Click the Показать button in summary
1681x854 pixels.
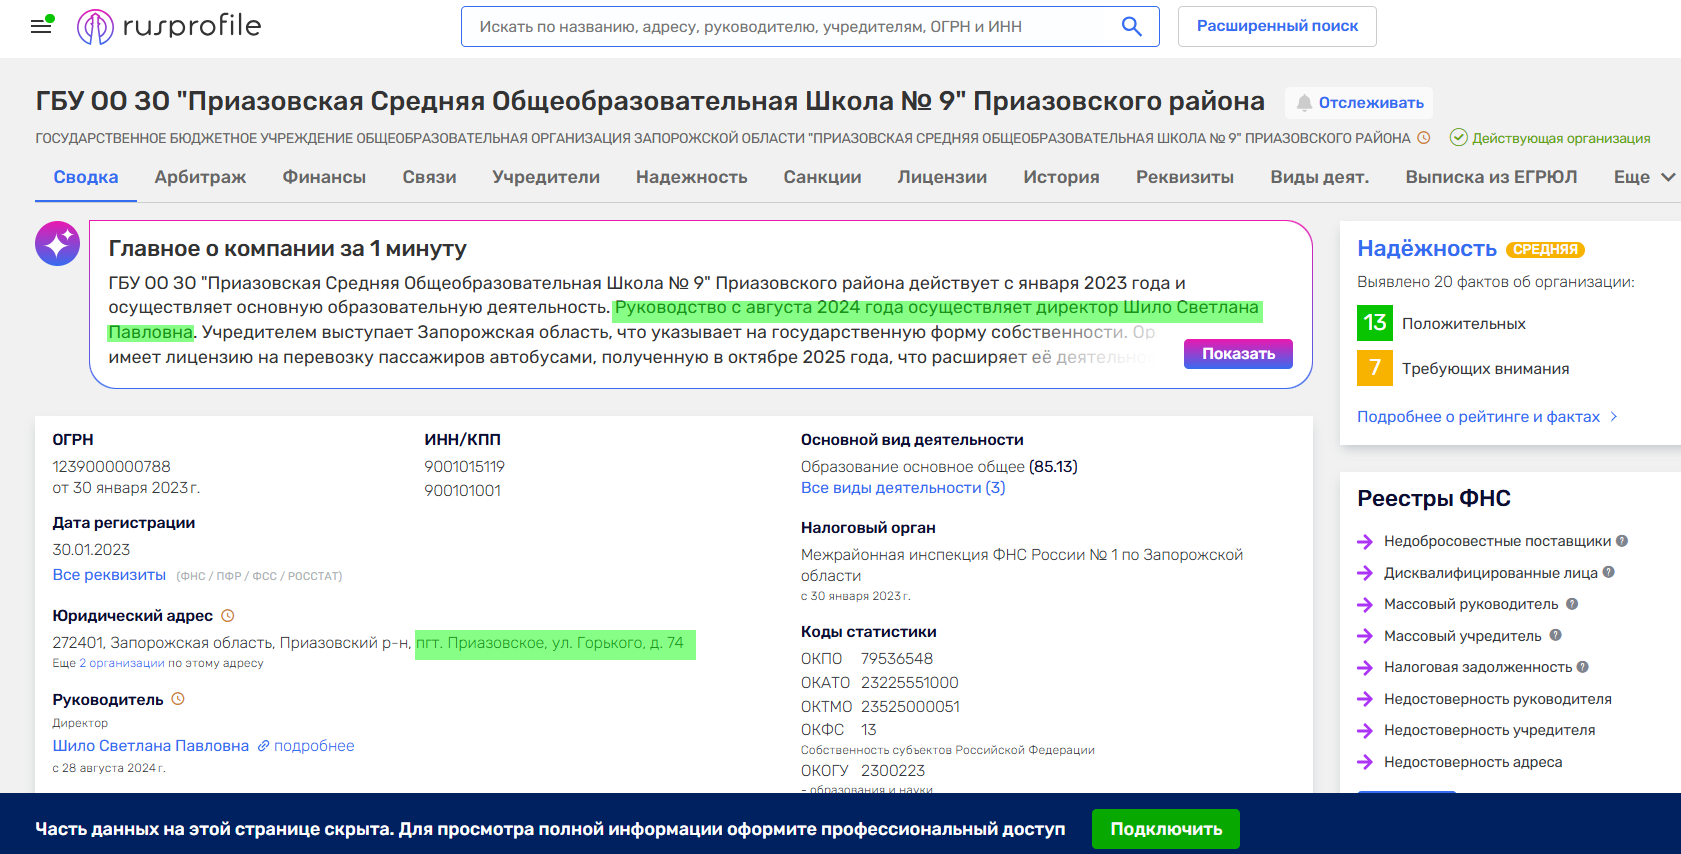coord(1238,354)
